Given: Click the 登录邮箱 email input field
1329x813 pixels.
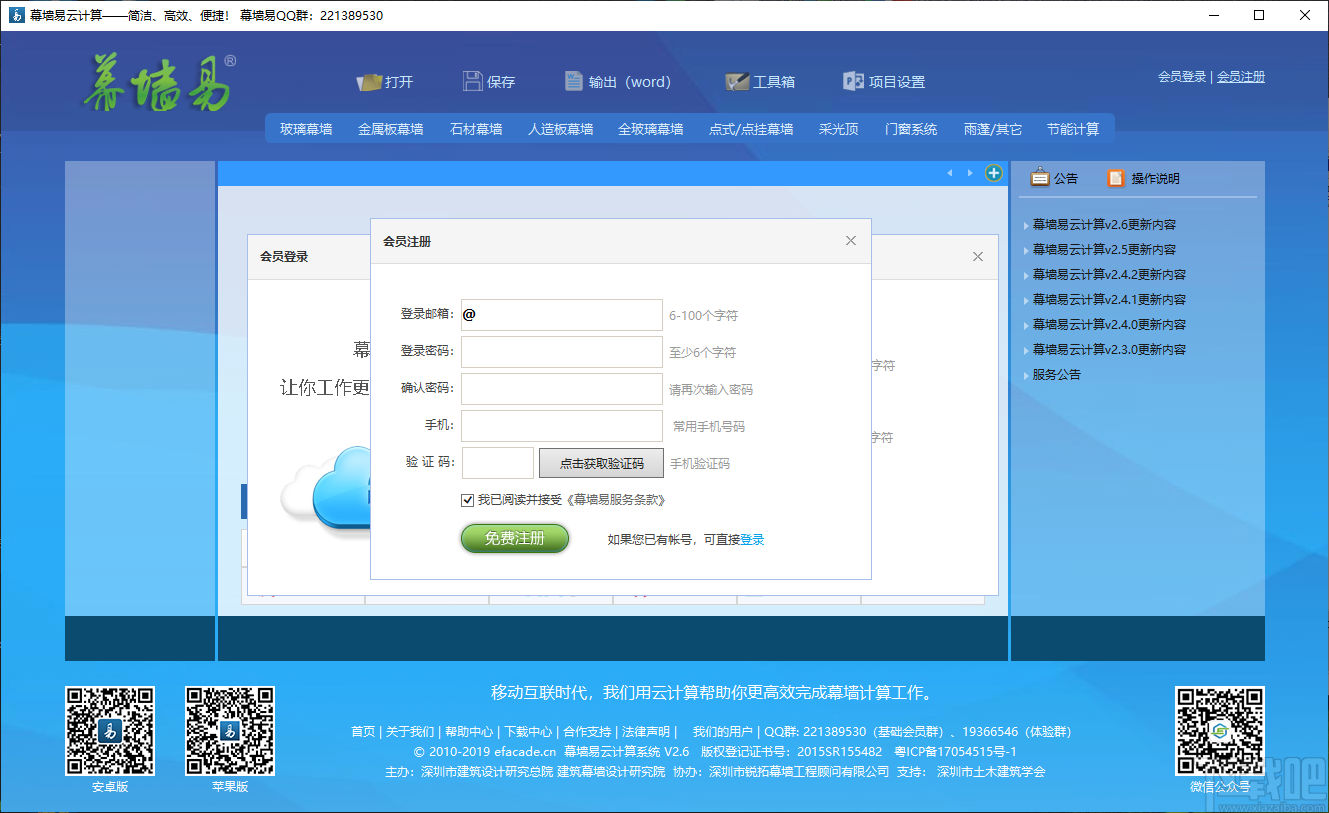Looking at the screenshot, I should (560, 314).
